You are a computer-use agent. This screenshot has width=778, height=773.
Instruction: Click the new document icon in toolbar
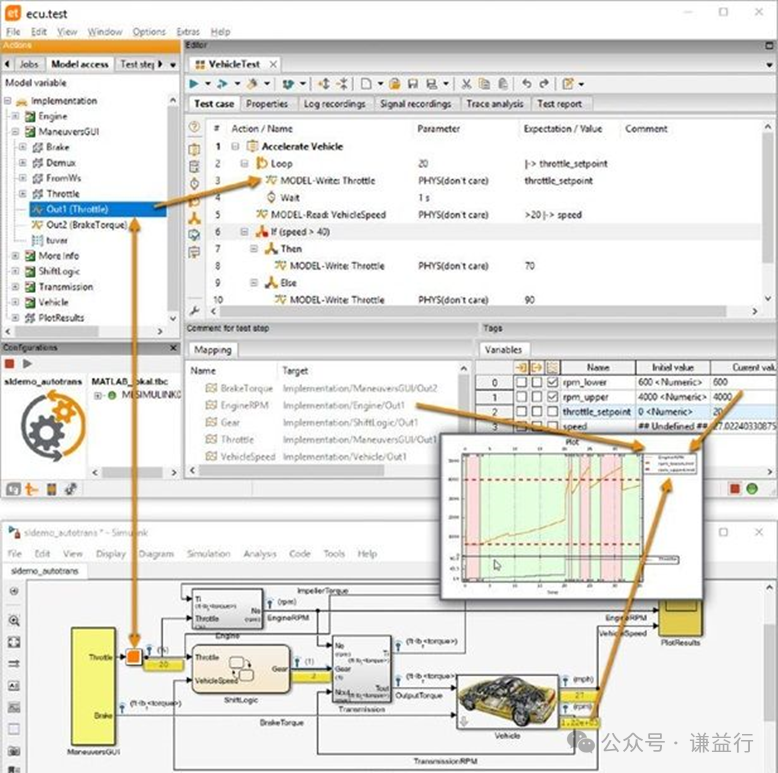[x=366, y=84]
